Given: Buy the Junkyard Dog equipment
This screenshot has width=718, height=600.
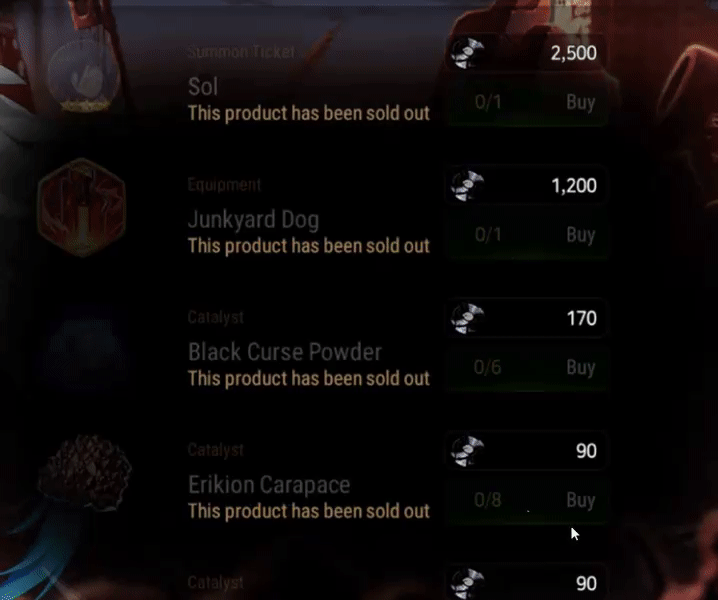Looking at the screenshot, I should tap(528, 235).
